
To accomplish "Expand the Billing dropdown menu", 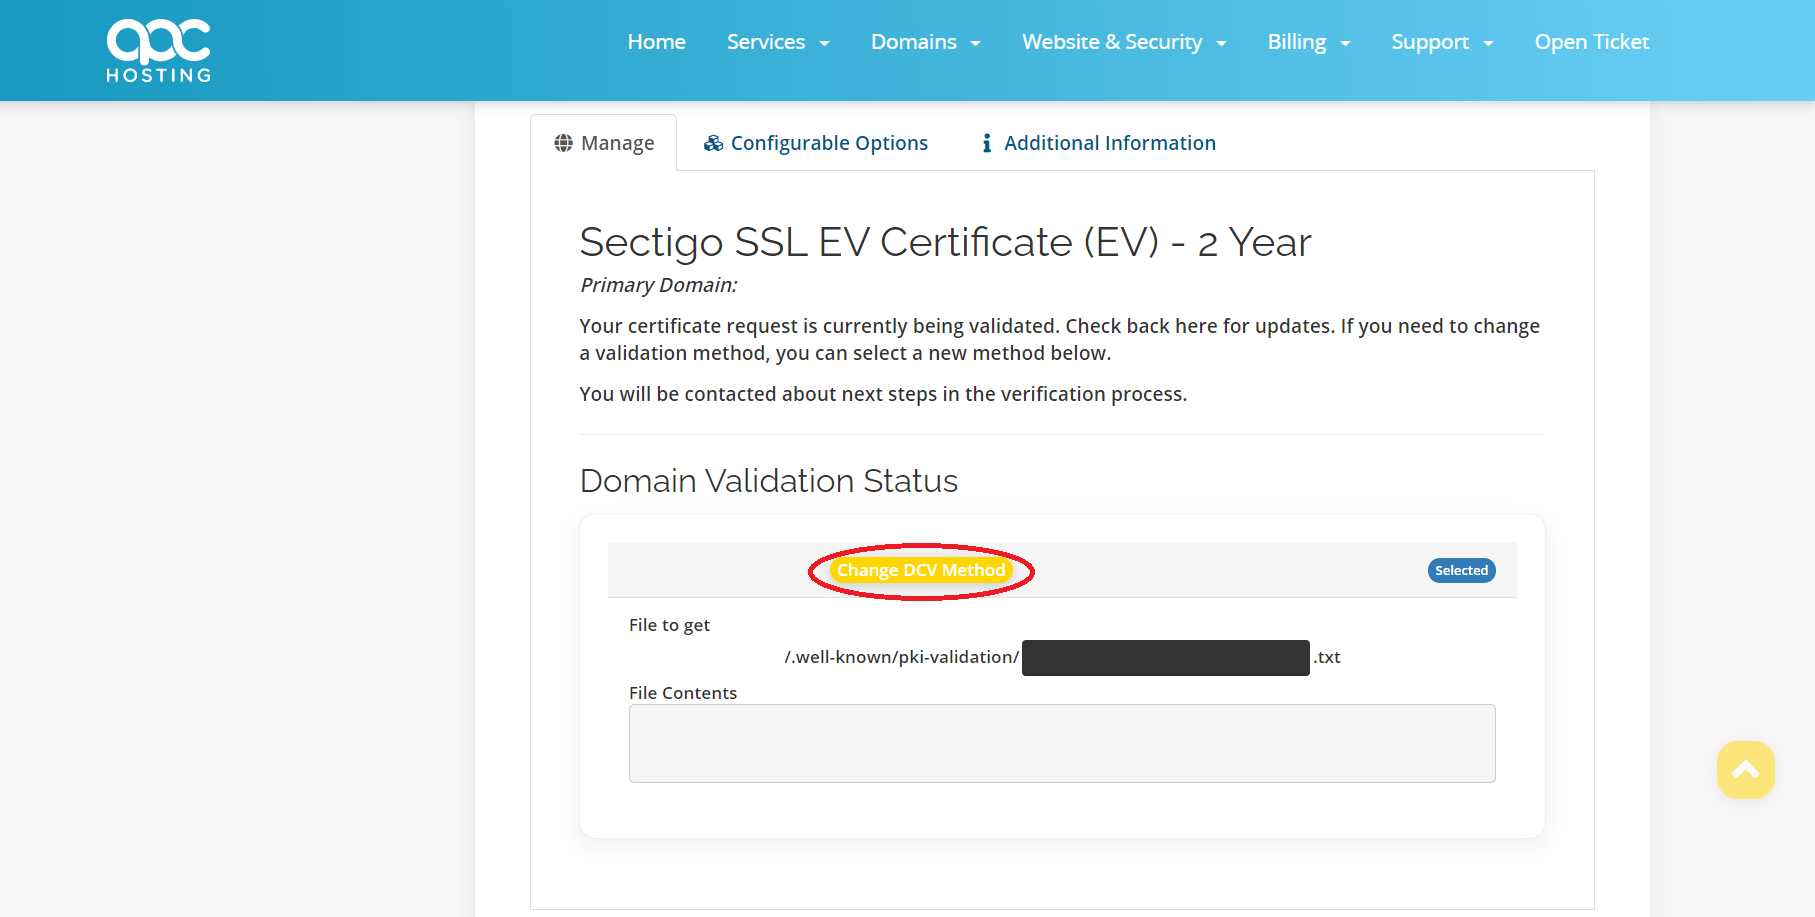I will (x=1309, y=42).
